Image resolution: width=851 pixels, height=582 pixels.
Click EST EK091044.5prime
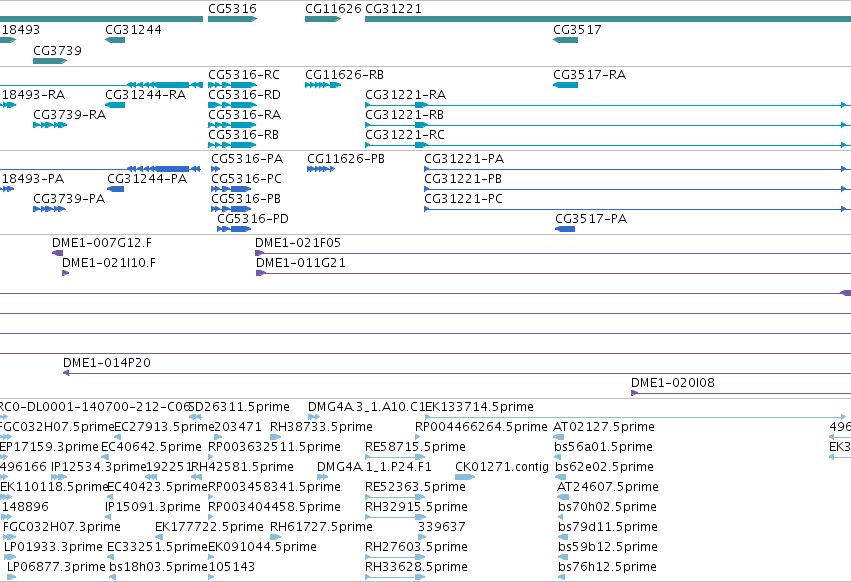(x=263, y=548)
